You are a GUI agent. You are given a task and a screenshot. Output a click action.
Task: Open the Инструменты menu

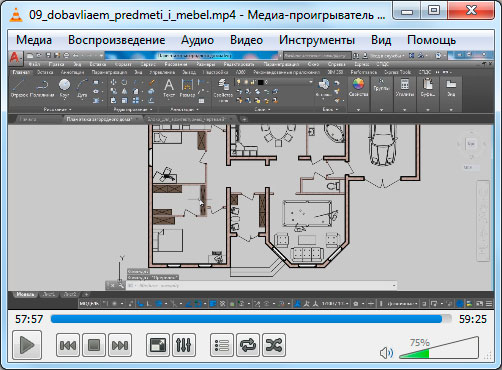[x=317, y=40]
